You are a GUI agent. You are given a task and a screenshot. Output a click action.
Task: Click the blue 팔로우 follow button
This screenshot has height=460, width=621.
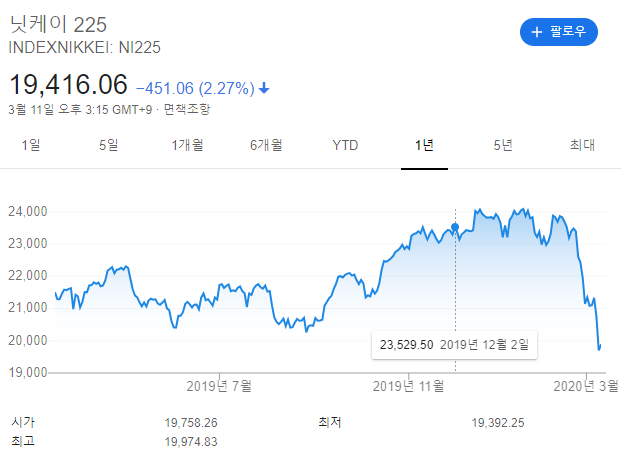tap(558, 32)
